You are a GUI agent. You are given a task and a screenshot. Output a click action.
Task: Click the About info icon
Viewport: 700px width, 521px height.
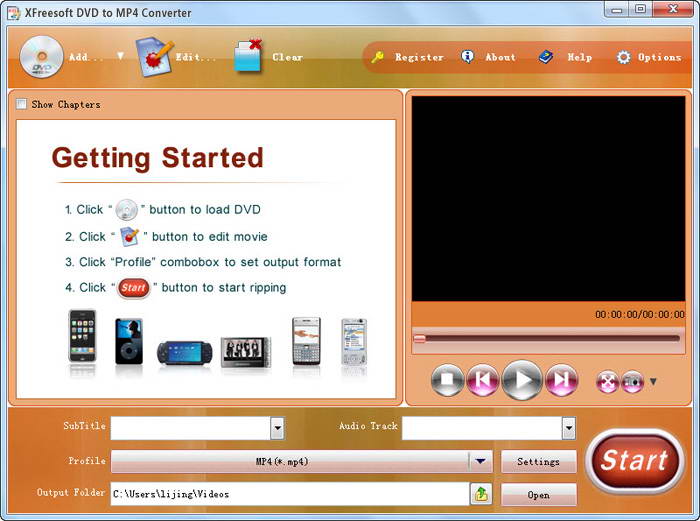[x=467, y=57]
